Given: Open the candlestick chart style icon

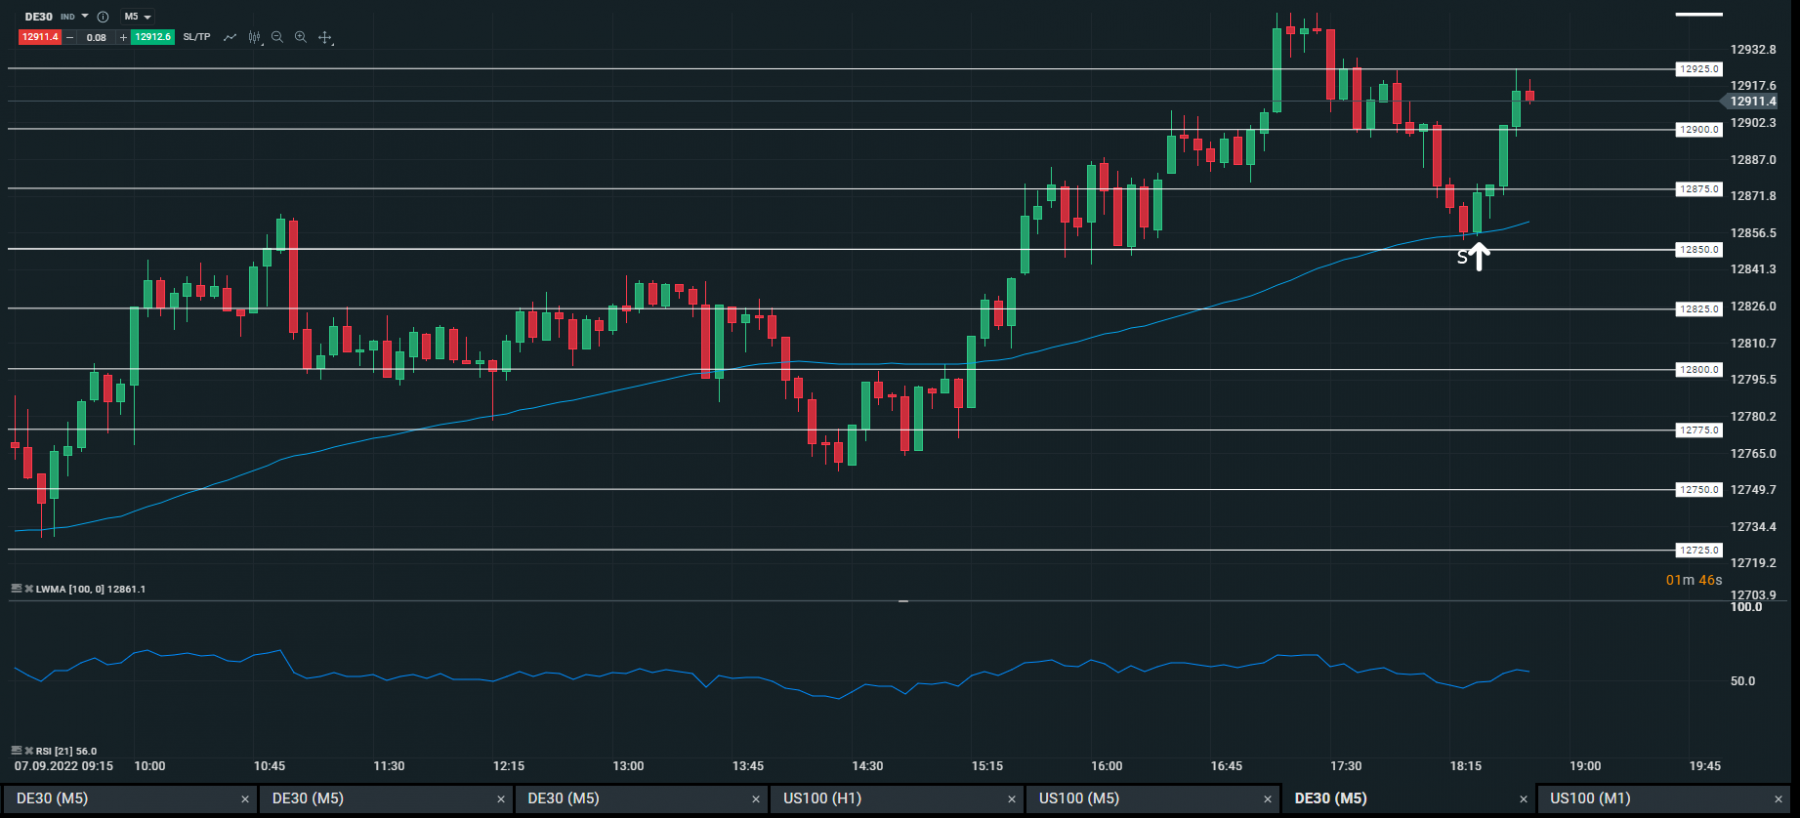Looking at the screenshot, I should point(254,37).
